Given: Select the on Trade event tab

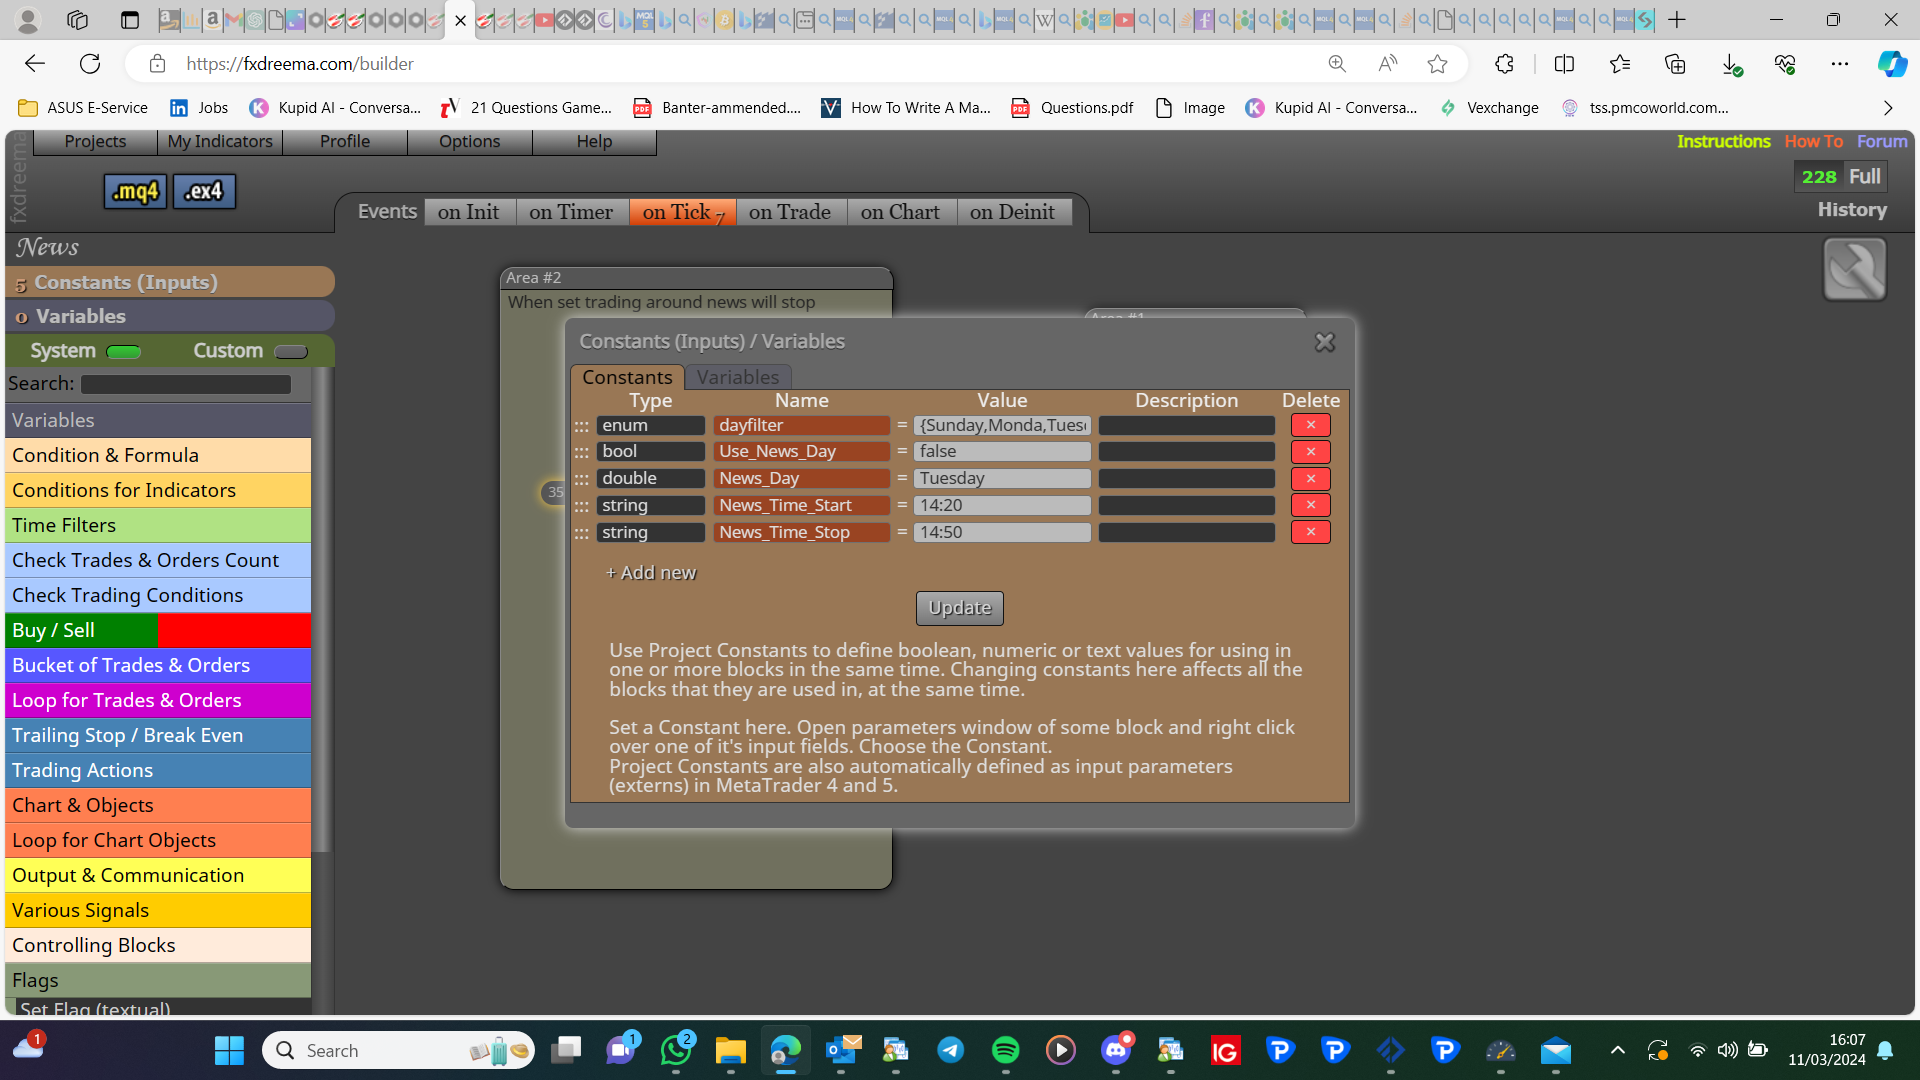Looking at the screenshot, I should [790, 212].
